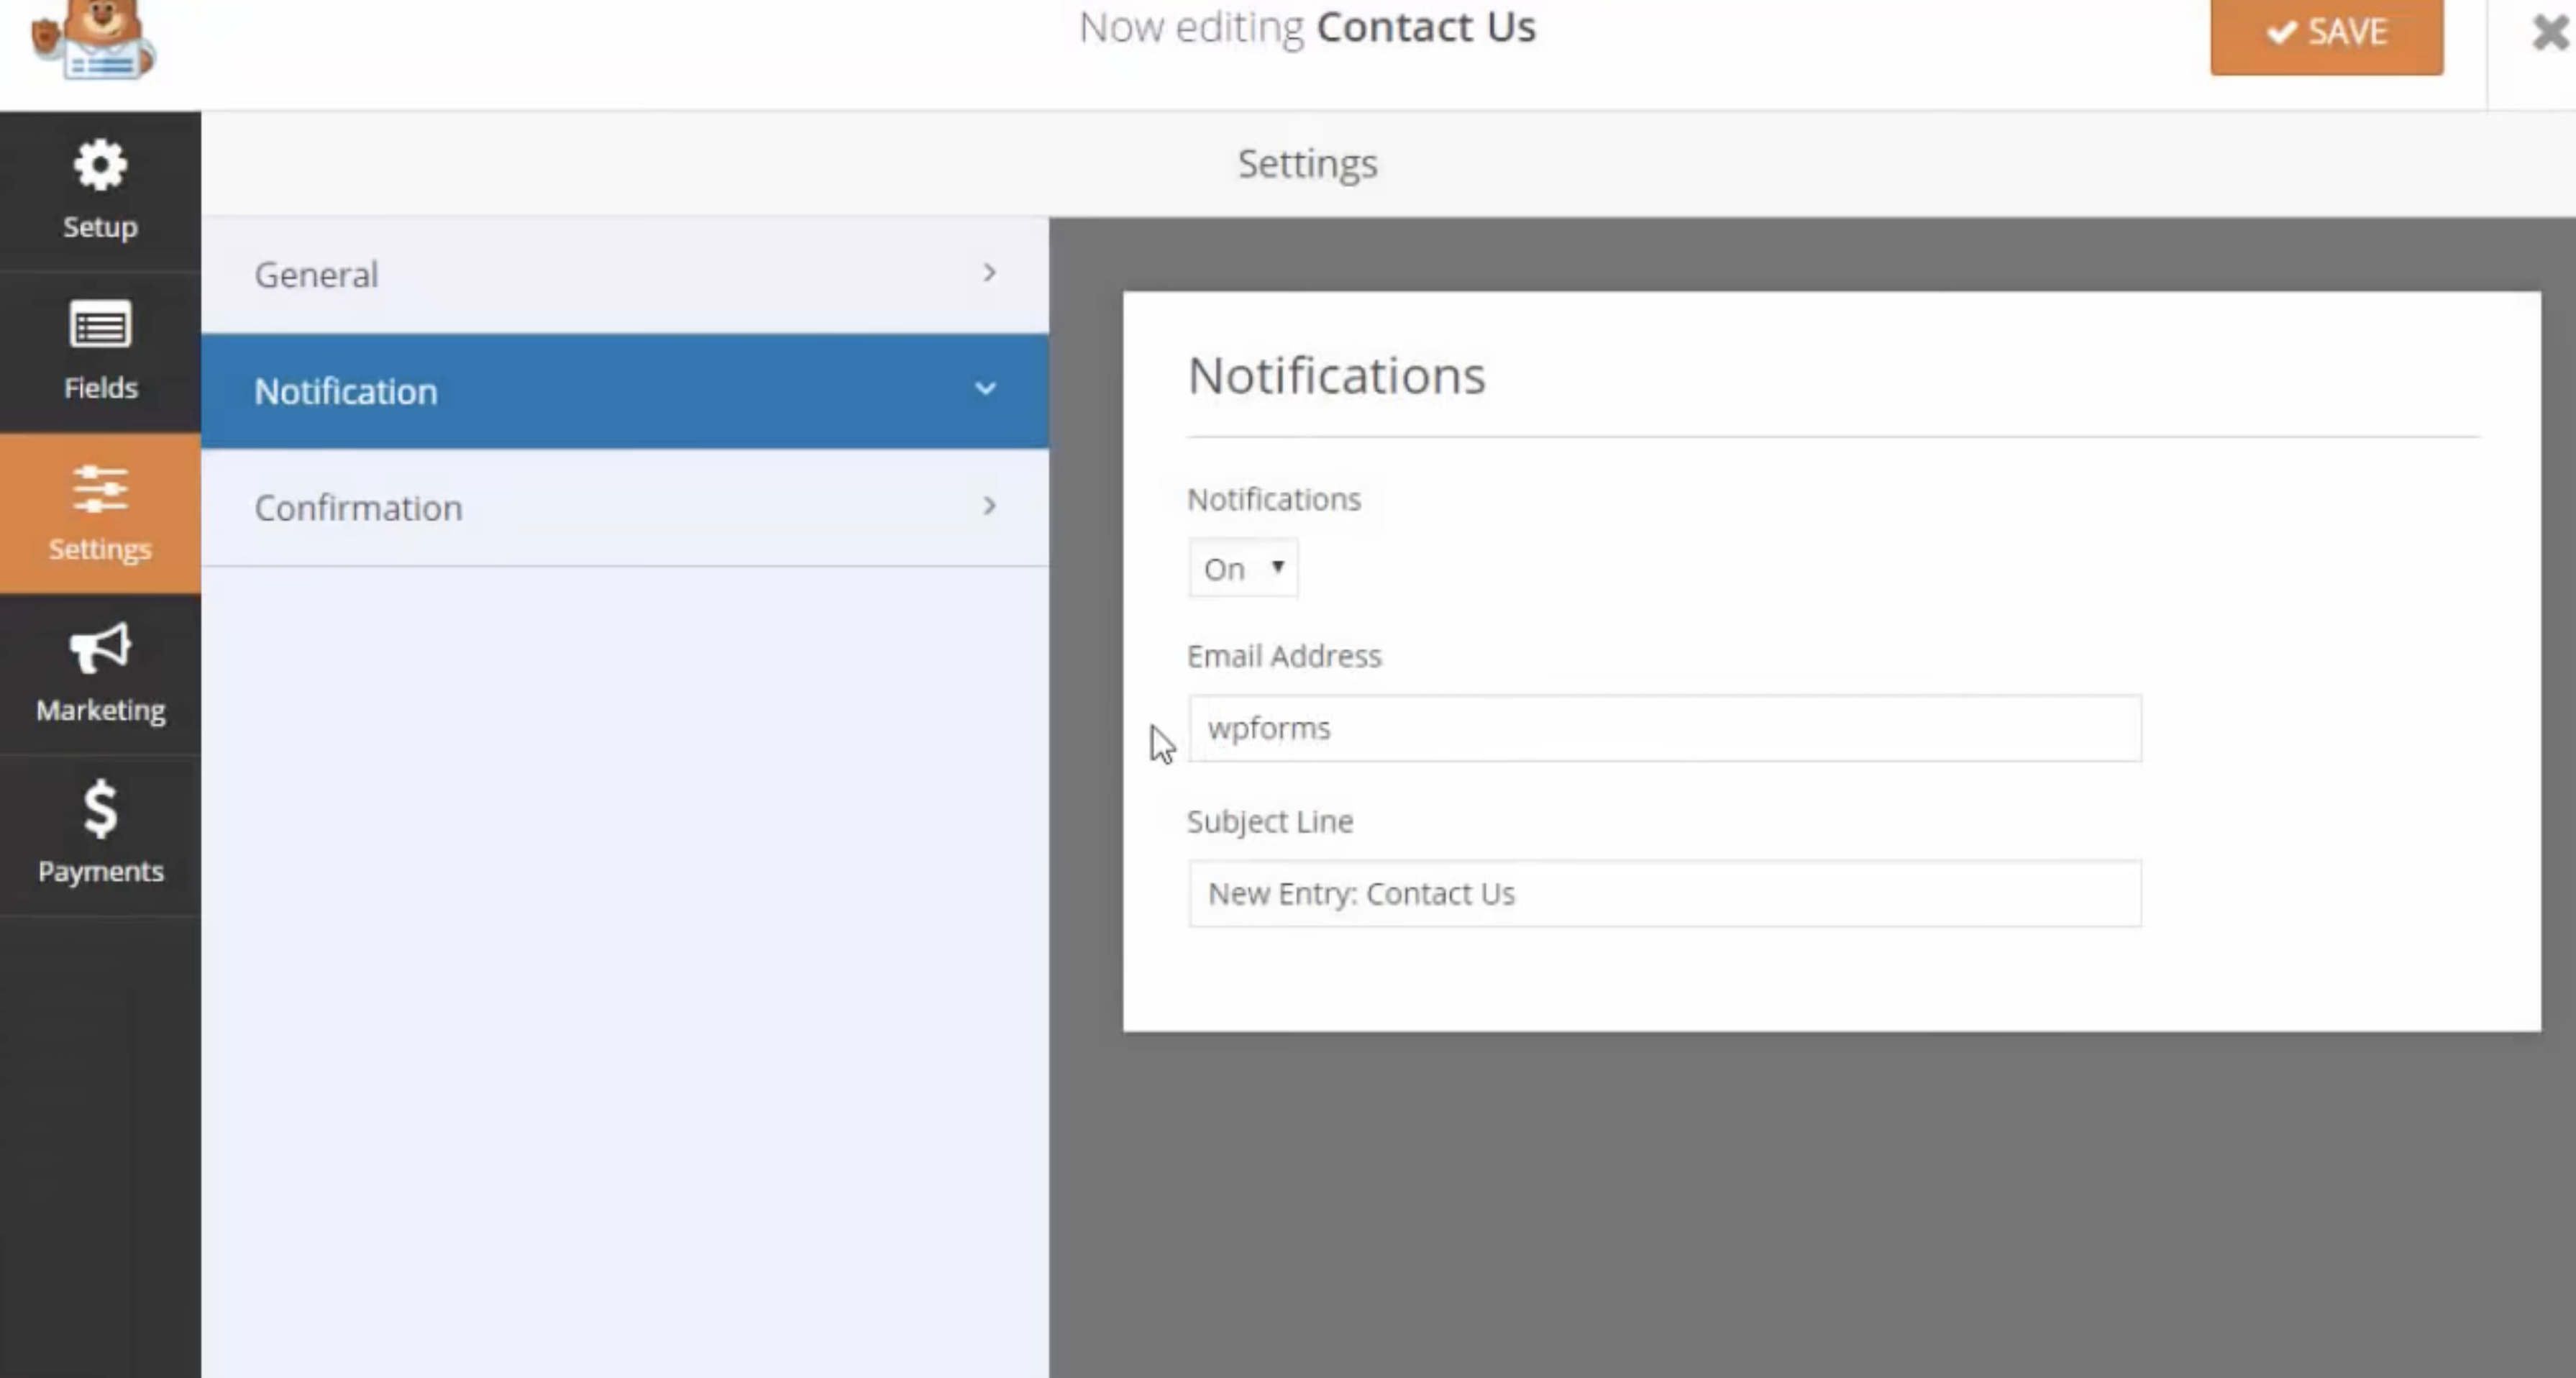Open the Notifications On dropdown
This screenshot has height=1378, width=2576.
1242,568
